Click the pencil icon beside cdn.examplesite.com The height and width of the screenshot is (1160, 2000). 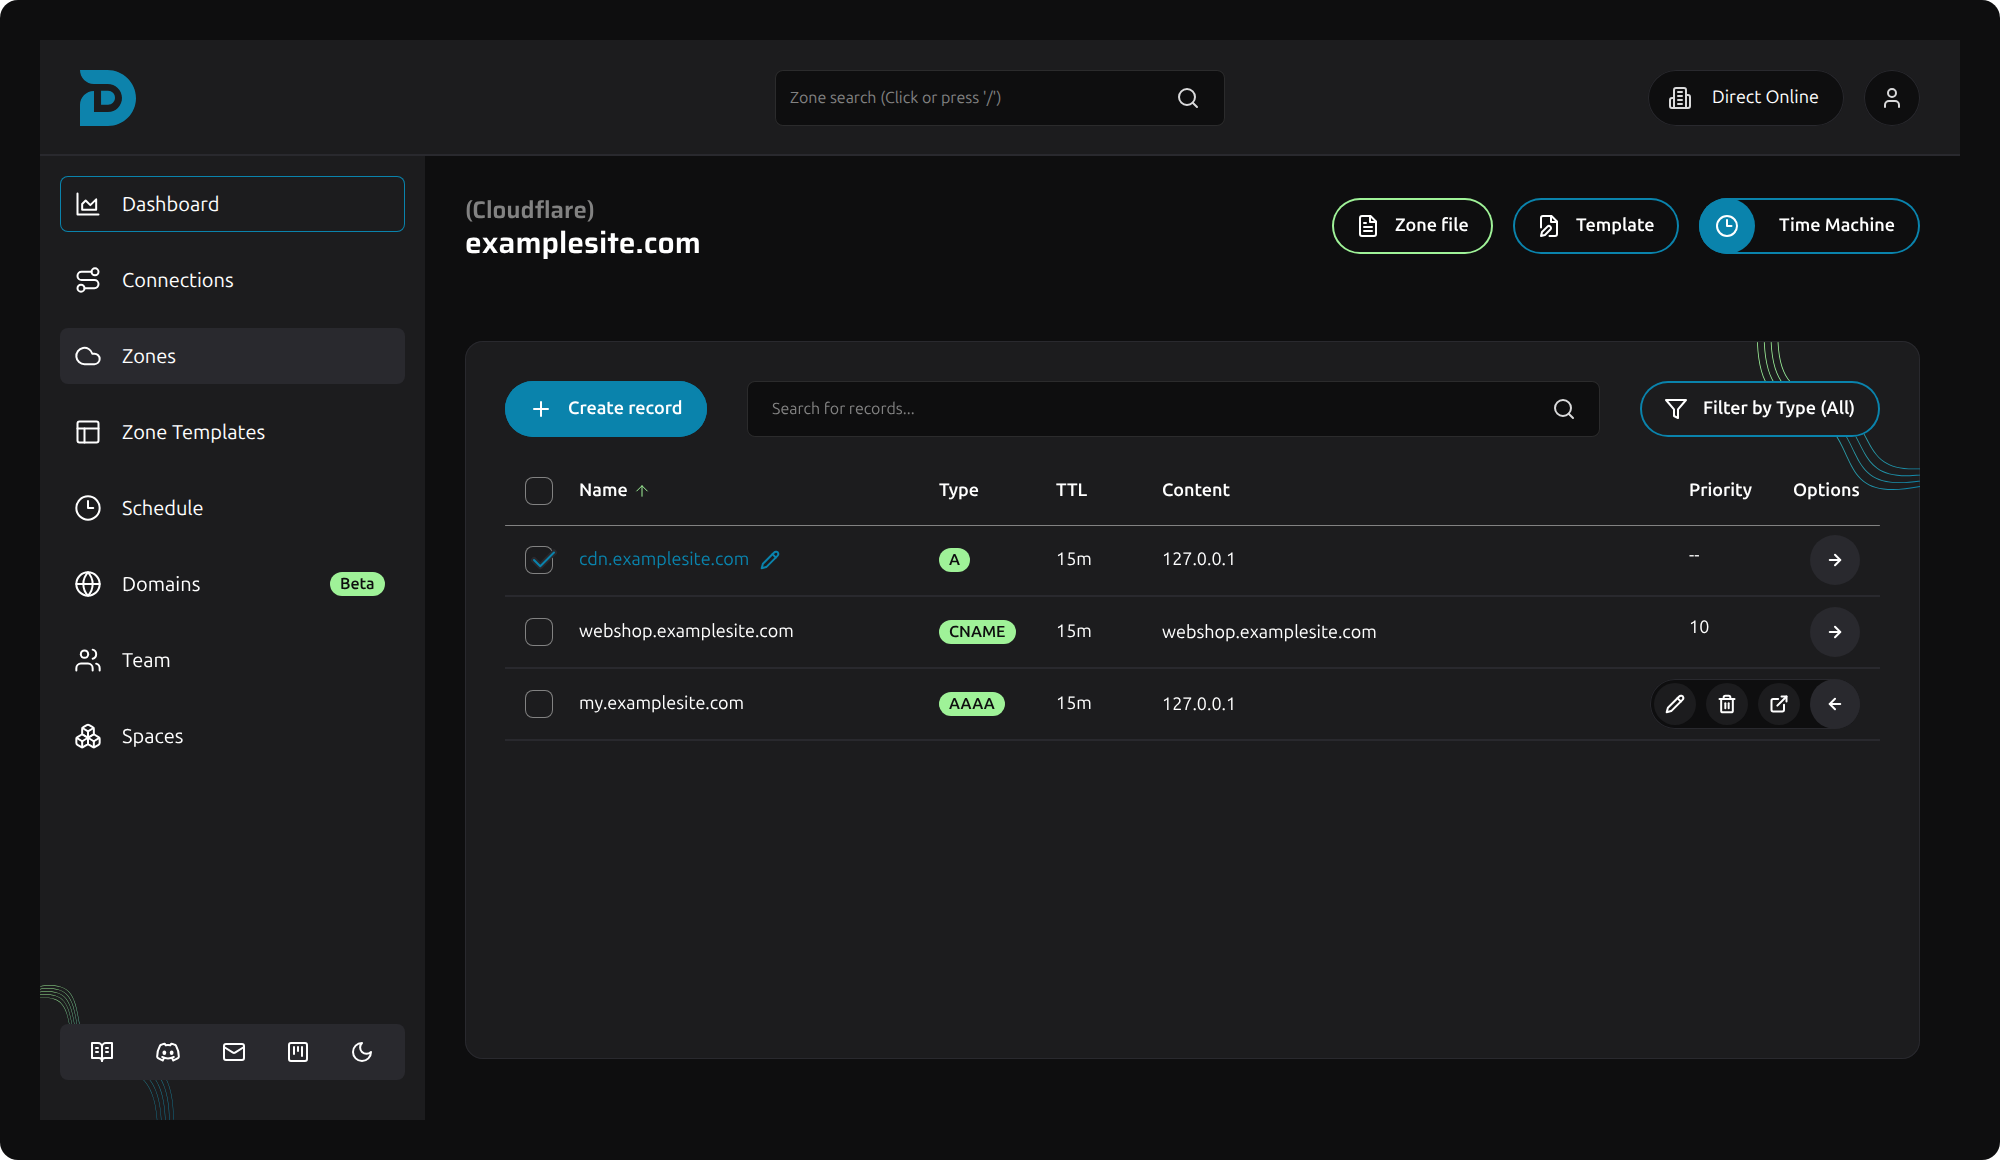[x=770, y=560]
